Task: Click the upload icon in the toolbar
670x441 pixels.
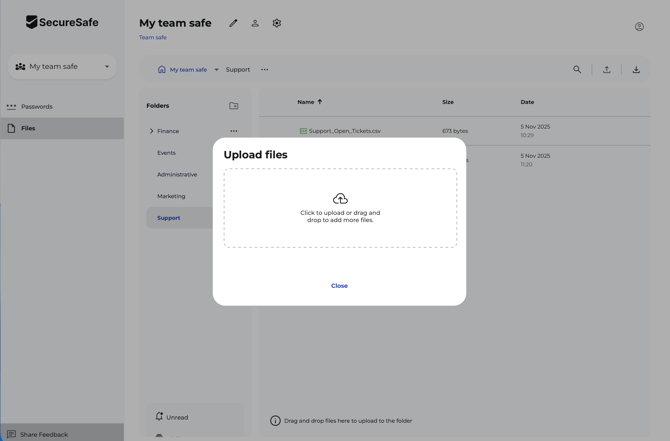Action: (x=606, y=70)
